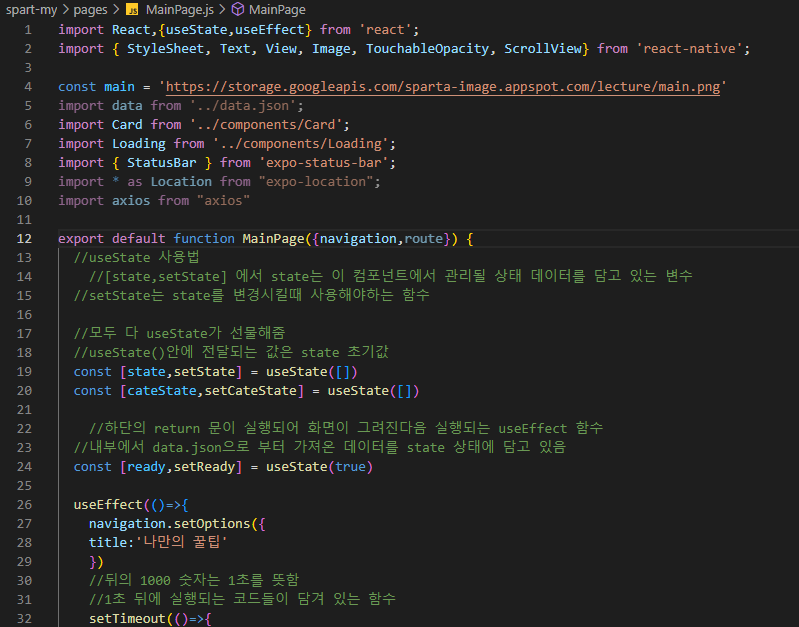Open the chevron after 'spart-my' breadcrumb
Screen dimensions: 799x627
[65, 10]
